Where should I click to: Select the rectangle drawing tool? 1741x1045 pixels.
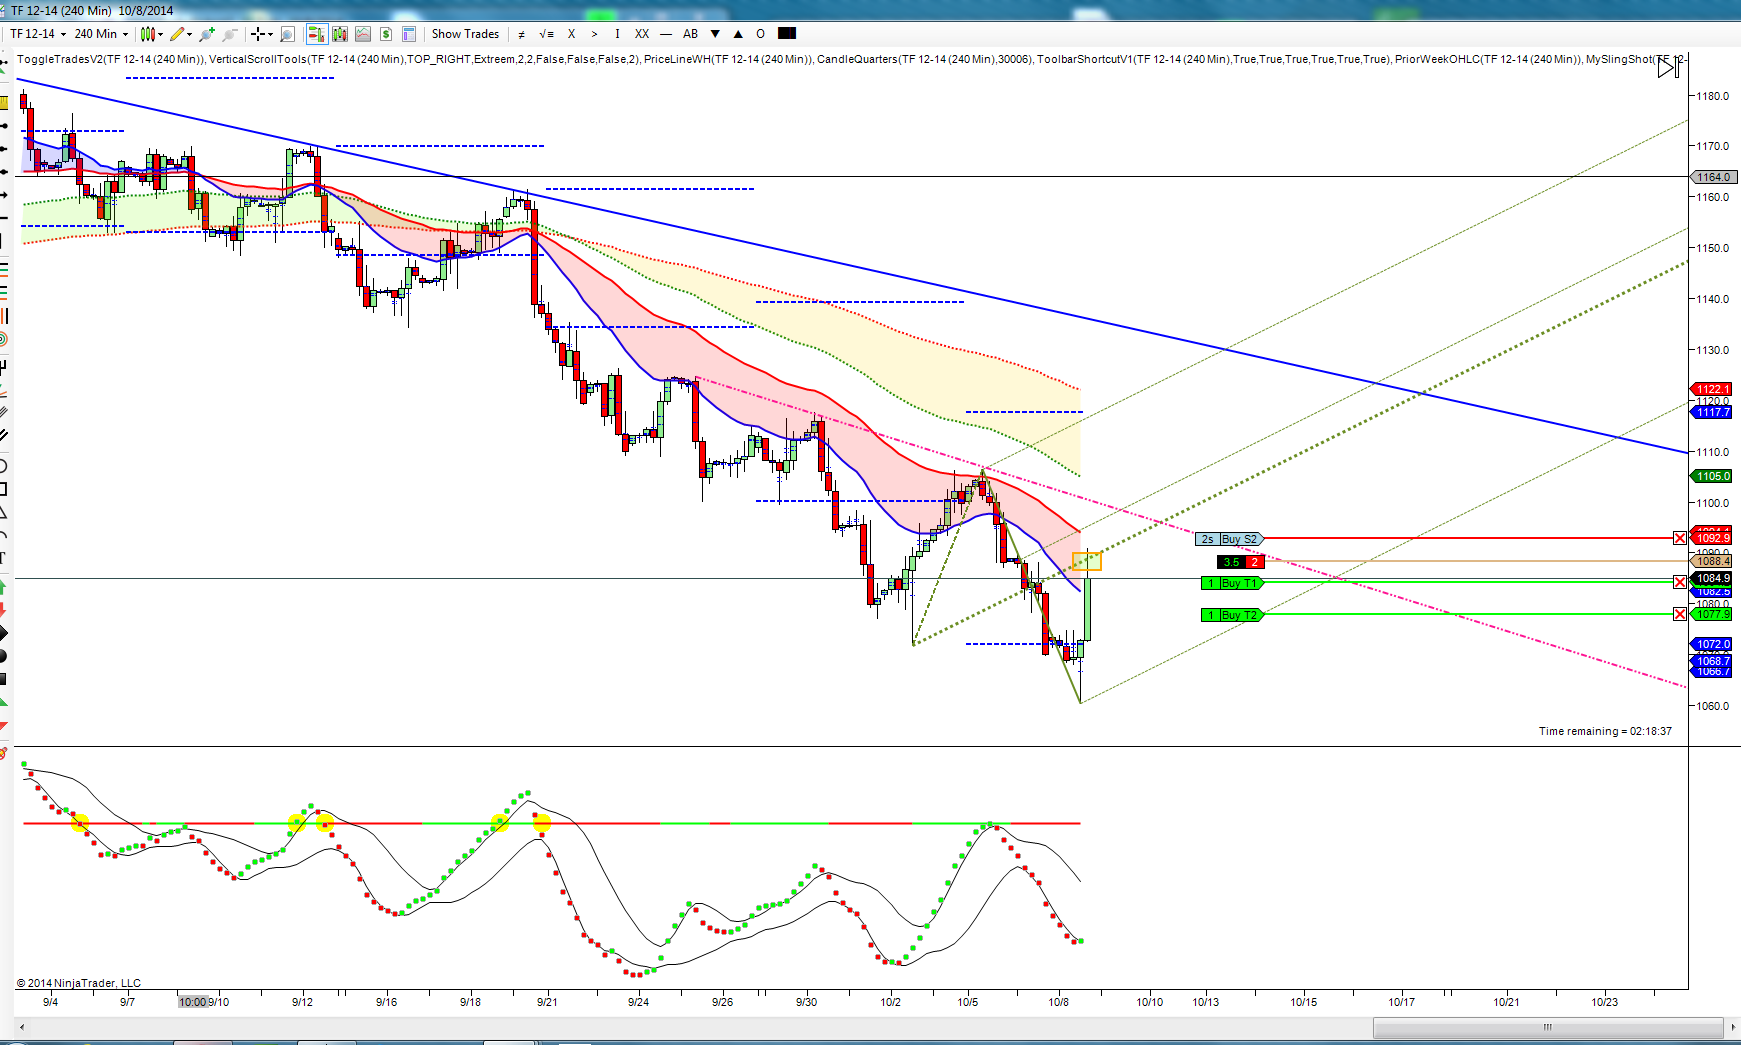(x=3, y=489)
